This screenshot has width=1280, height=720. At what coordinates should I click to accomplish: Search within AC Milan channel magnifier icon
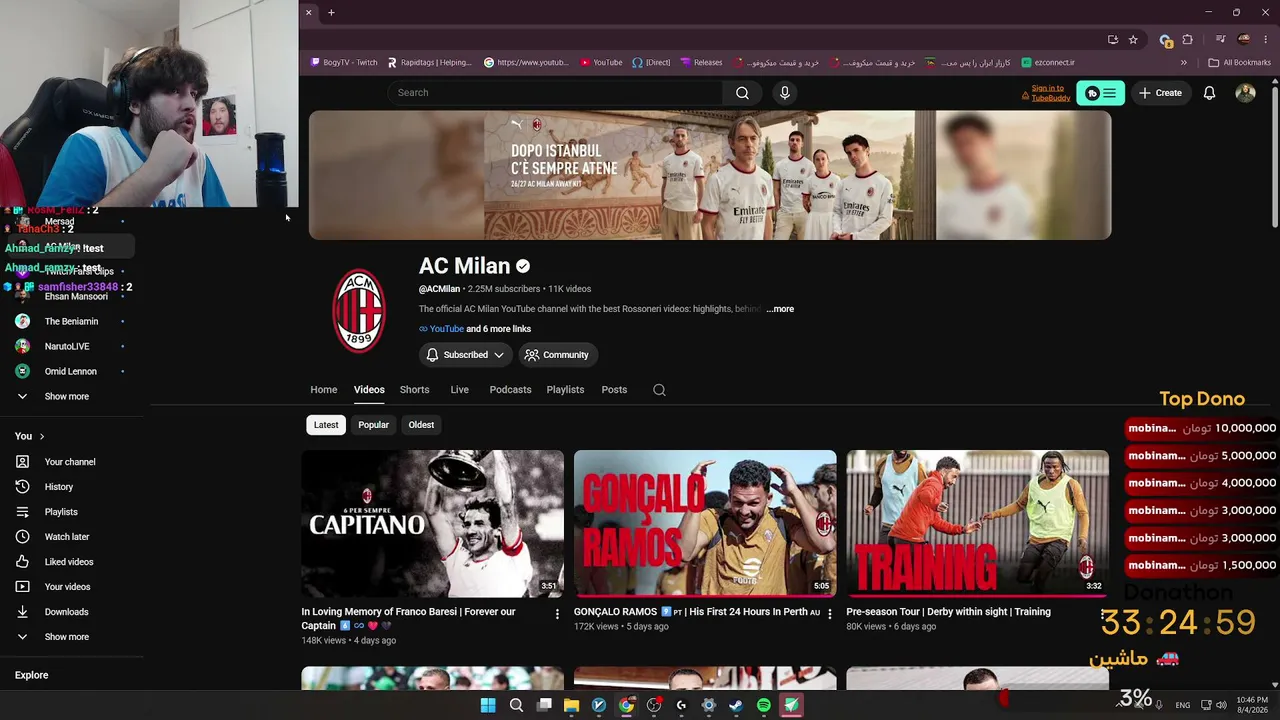click(659, 390)
